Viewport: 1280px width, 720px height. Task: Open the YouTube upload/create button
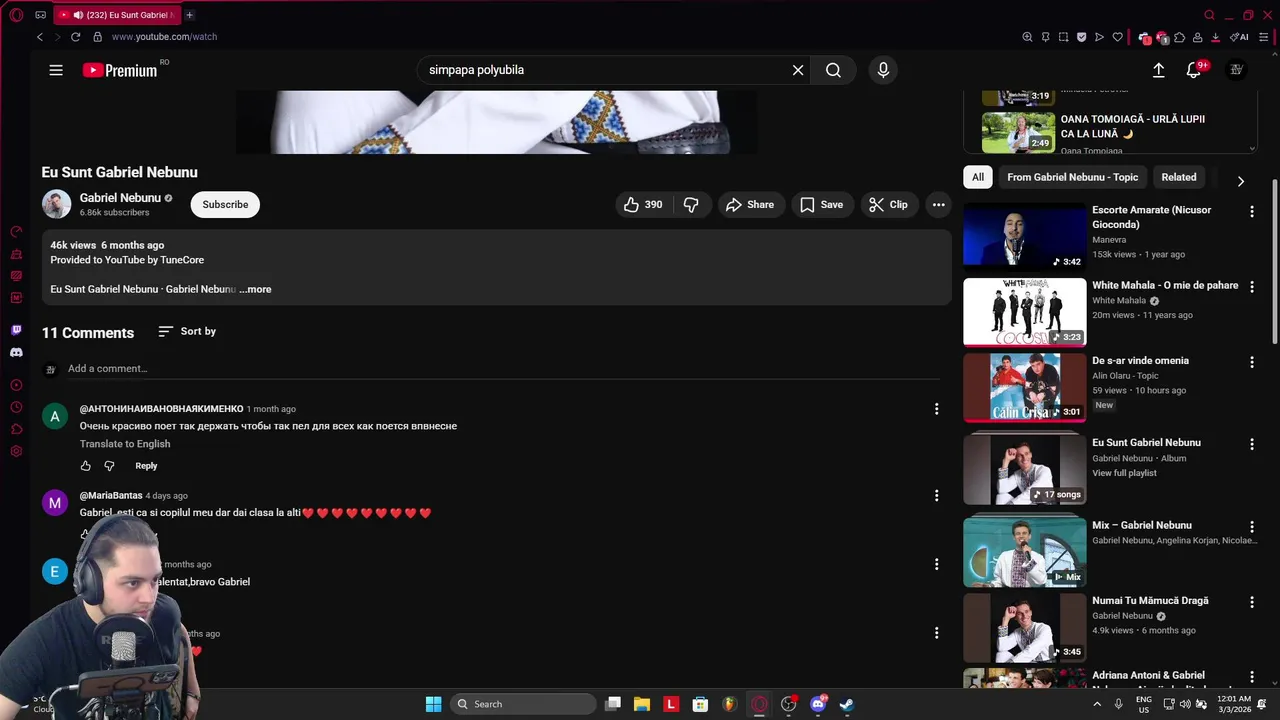pos(1158,70)
